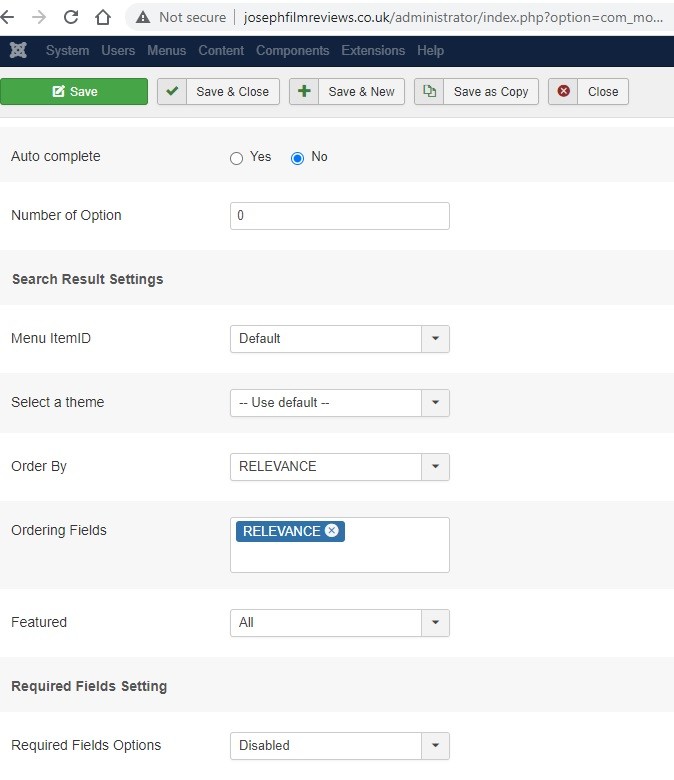This screenshot has width=674, height=780.
Task: Click the Save & New plus icon
Action: click(x=304, y=91)
